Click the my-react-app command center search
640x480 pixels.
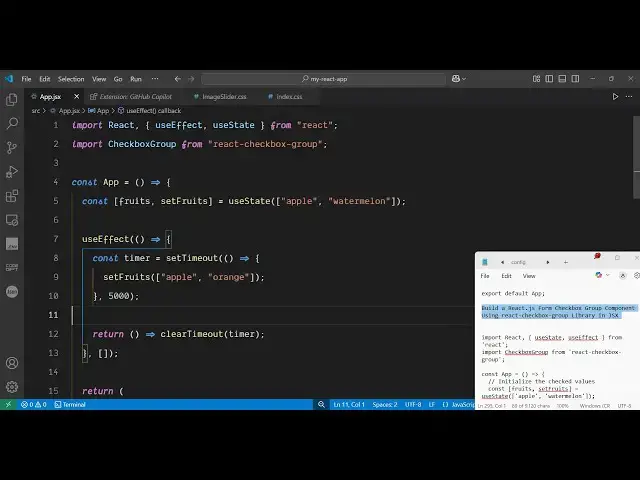(324, 79)
